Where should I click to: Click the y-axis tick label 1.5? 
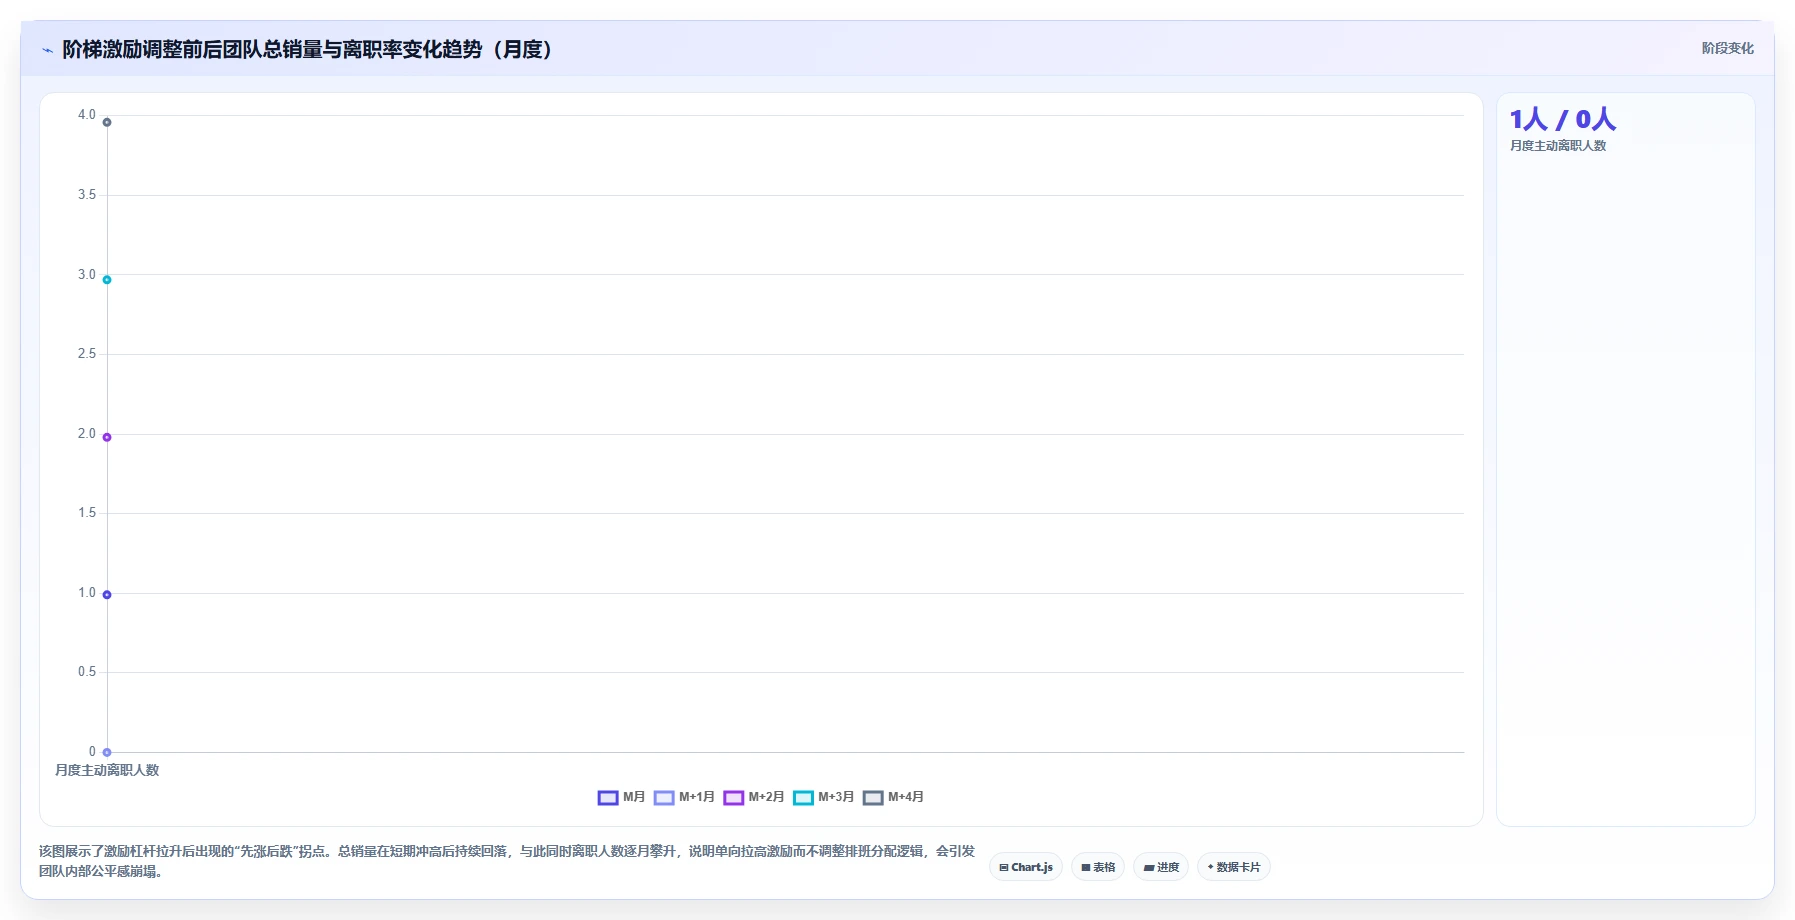coord(87,513)
